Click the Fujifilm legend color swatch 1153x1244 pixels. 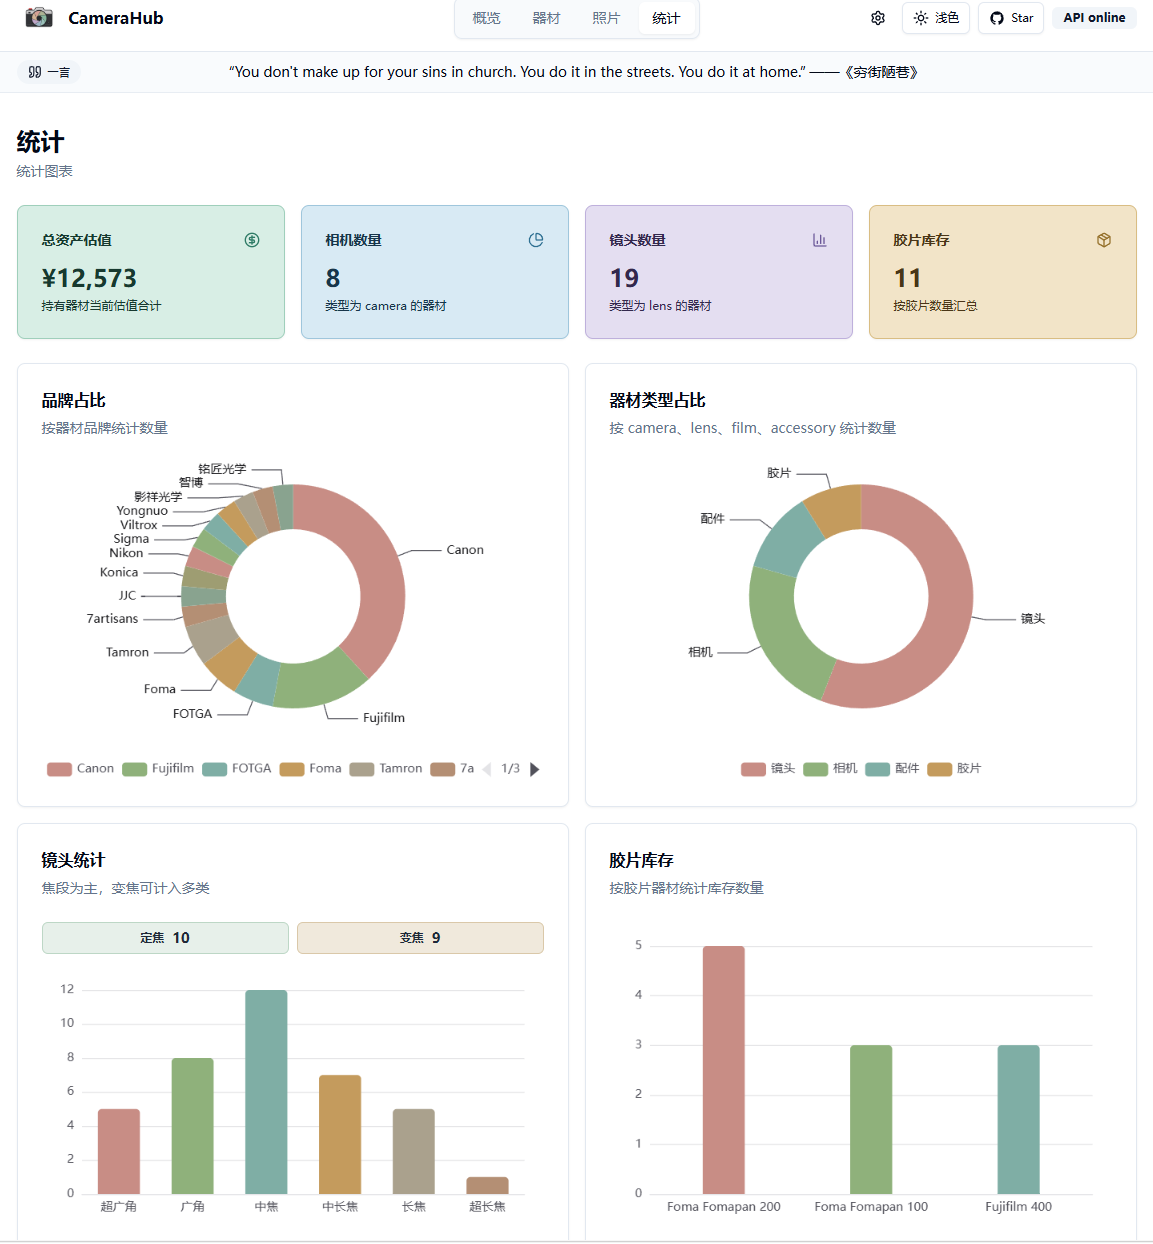[135, 769]
